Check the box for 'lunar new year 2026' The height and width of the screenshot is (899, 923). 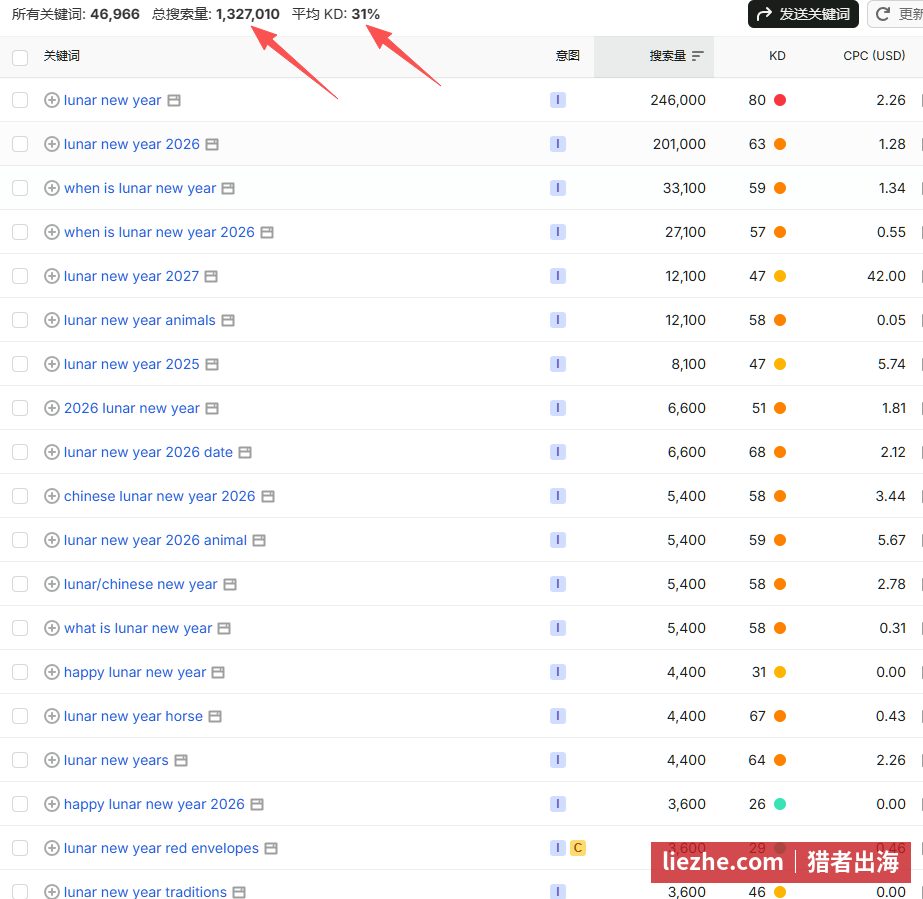(20, 144)
